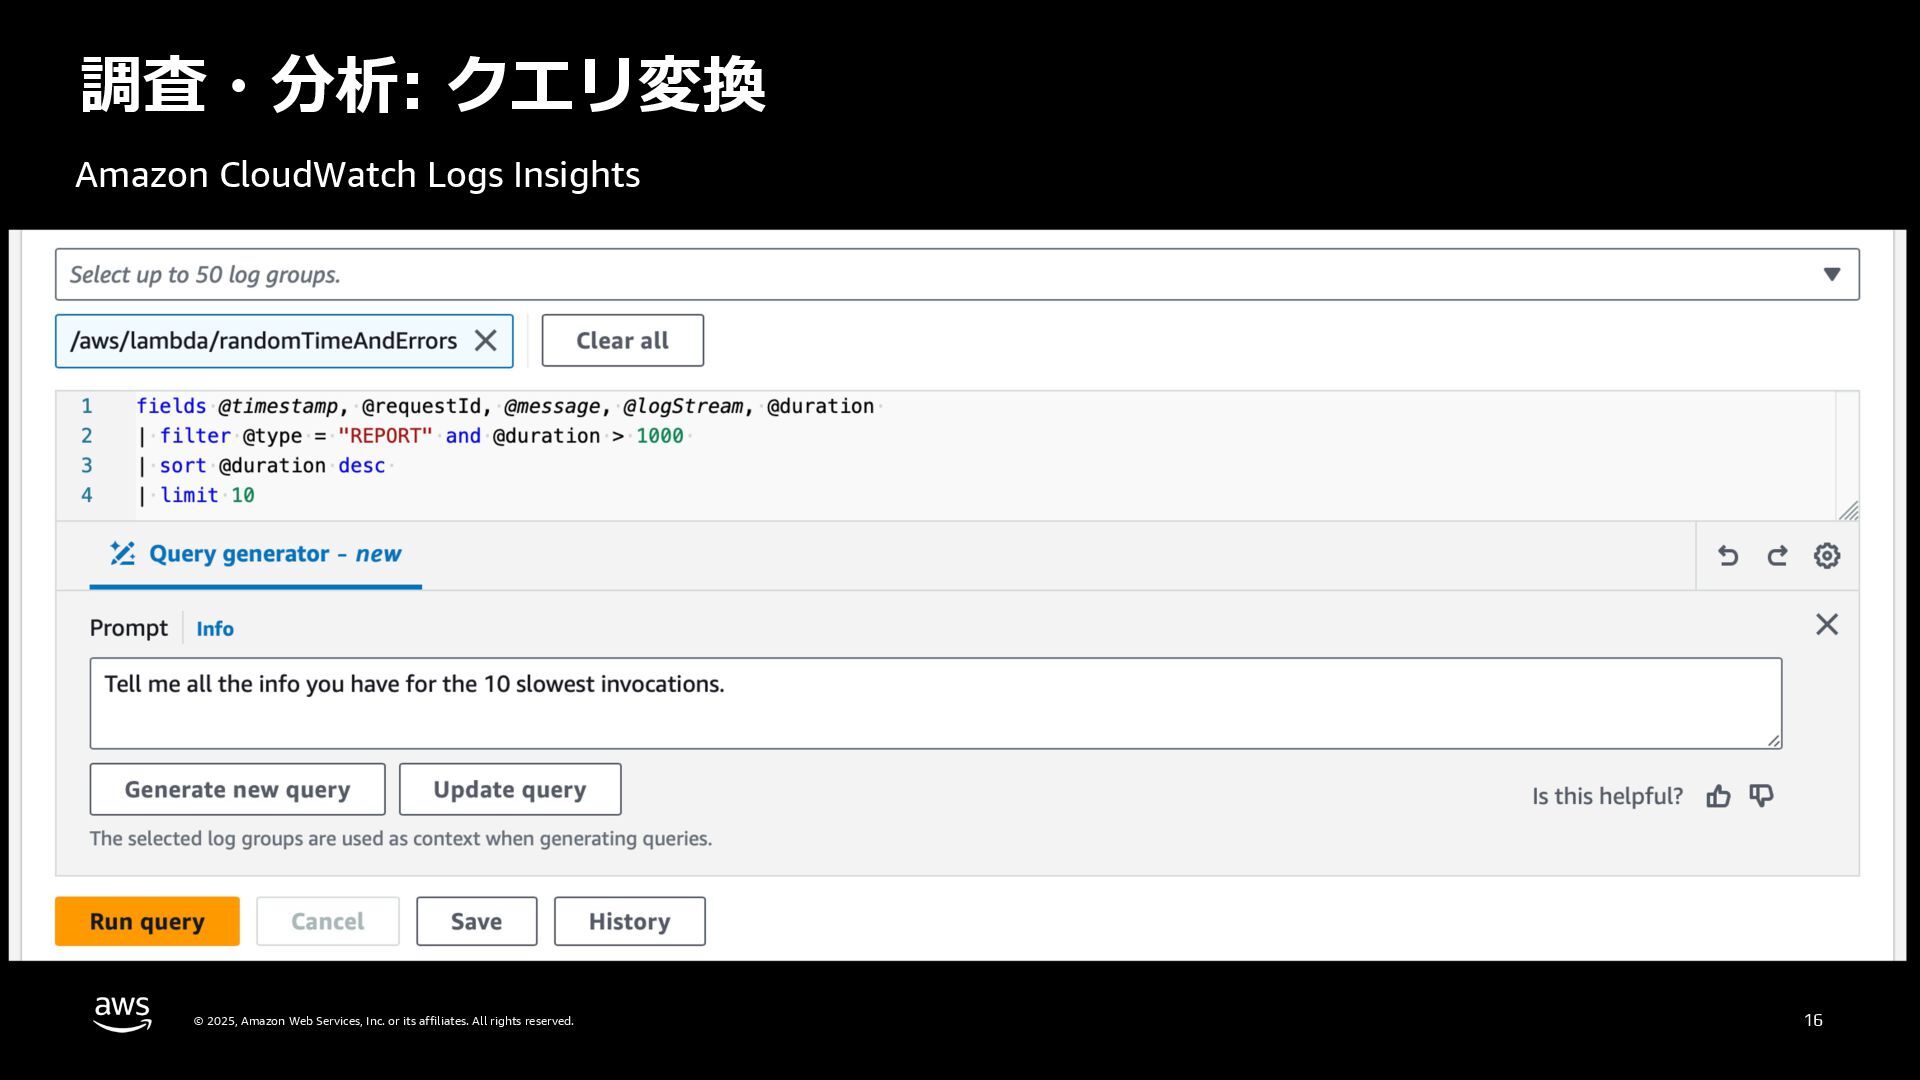Click into the prompt text area
The image size is (1920, 1080).
click(x=936, y=703)
